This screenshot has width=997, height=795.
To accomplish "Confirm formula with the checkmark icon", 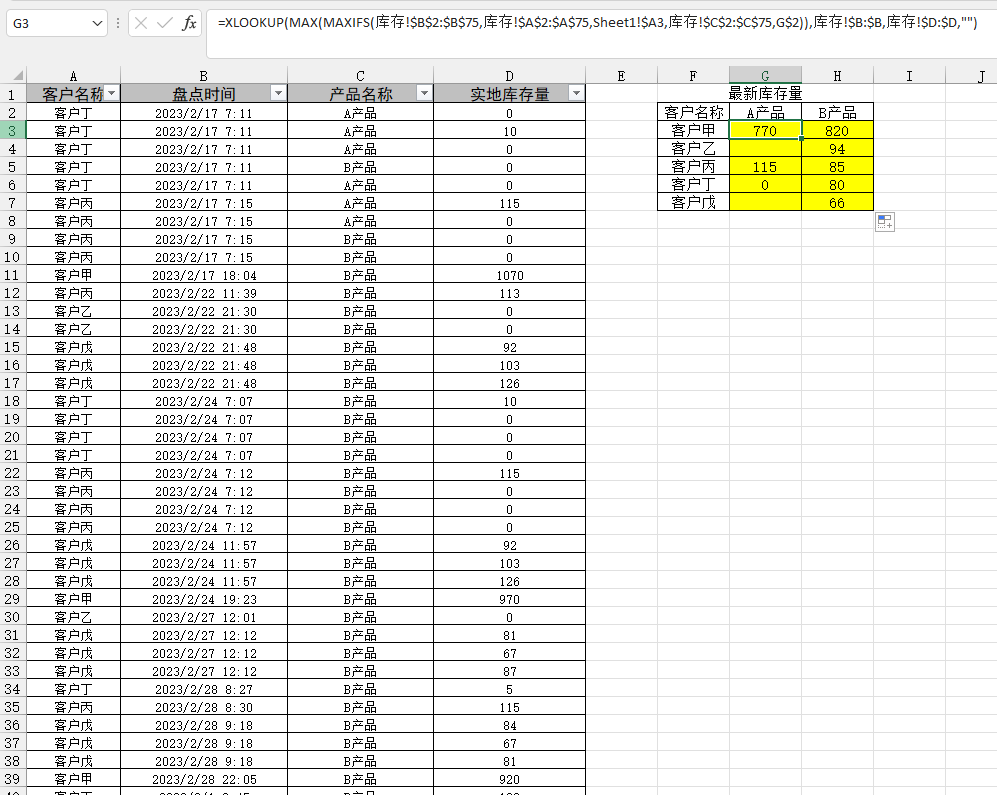I will pos(165,24).
